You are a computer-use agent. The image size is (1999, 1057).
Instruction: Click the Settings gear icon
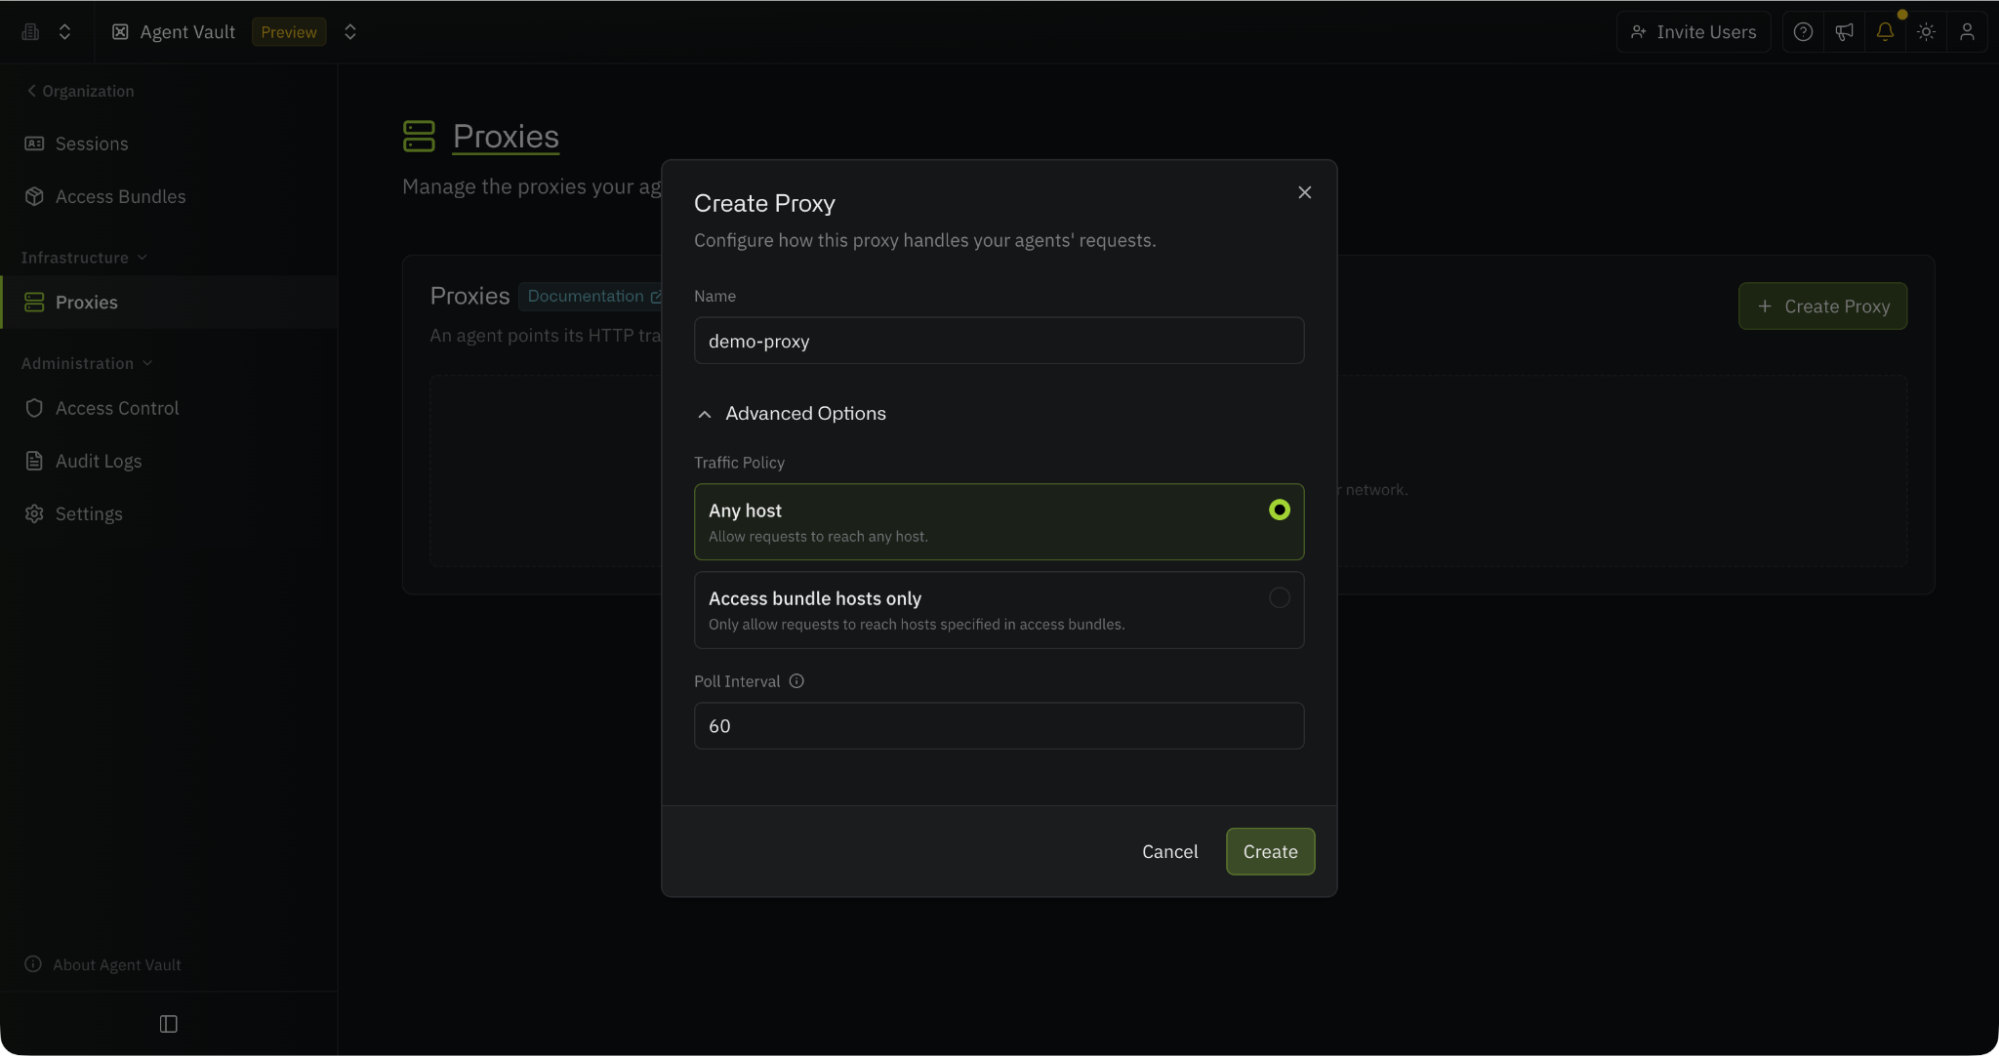(x=34, y=514)
